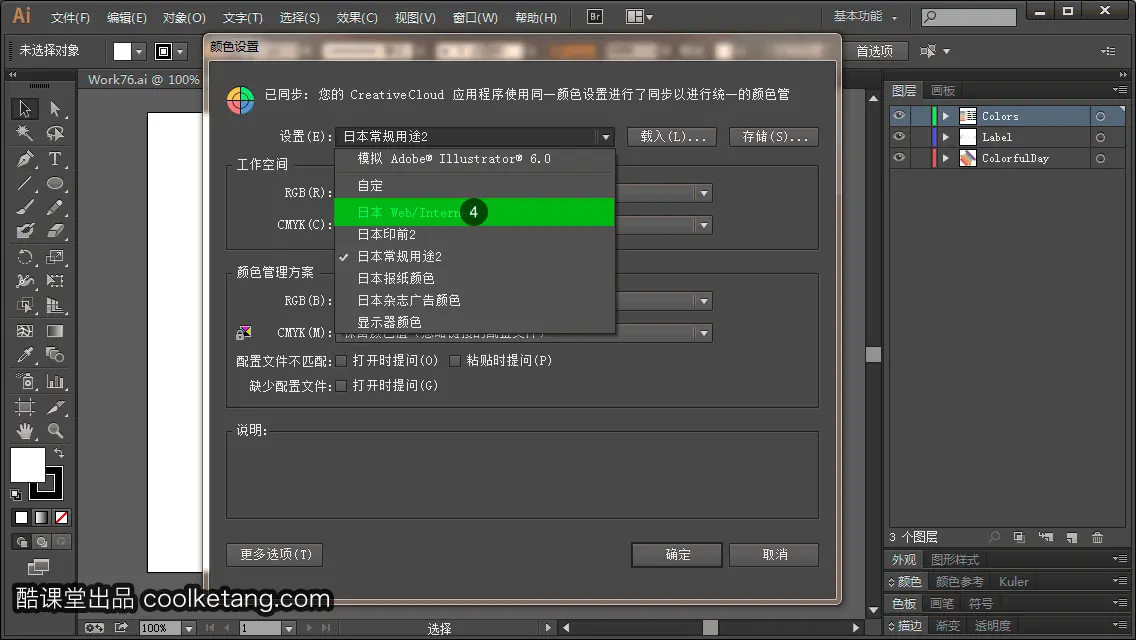This screenshot has width=1136, height=640.
Task: Expand the Colors layer triangle
Action: pos(945,116)
